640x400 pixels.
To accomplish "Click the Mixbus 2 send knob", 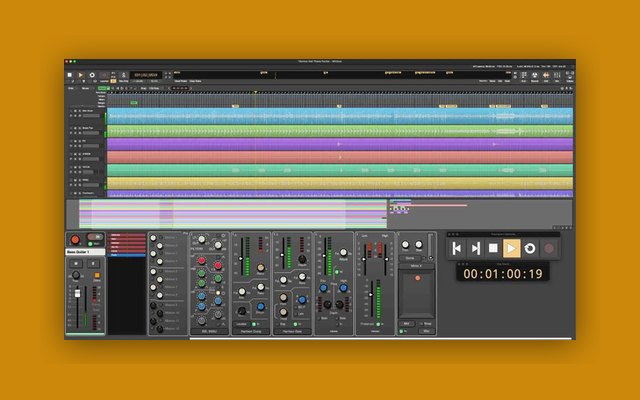I will tap(160, 246).
